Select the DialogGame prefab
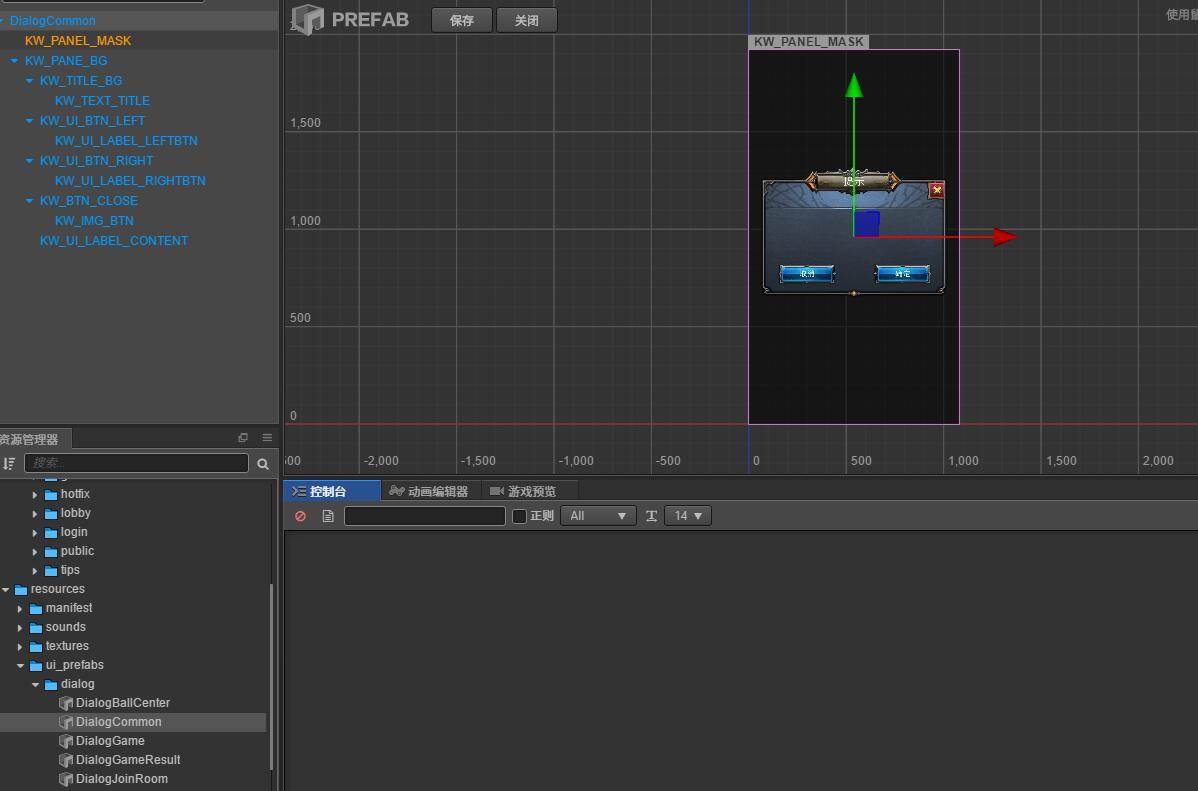The width and height of the screenshot is (1198, 791). pos(110,741)
